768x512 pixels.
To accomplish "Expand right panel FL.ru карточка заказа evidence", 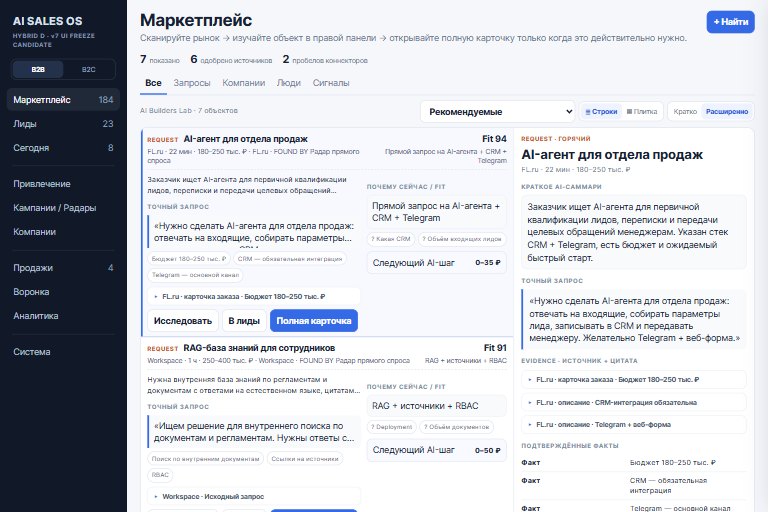I will coord(634,379).
